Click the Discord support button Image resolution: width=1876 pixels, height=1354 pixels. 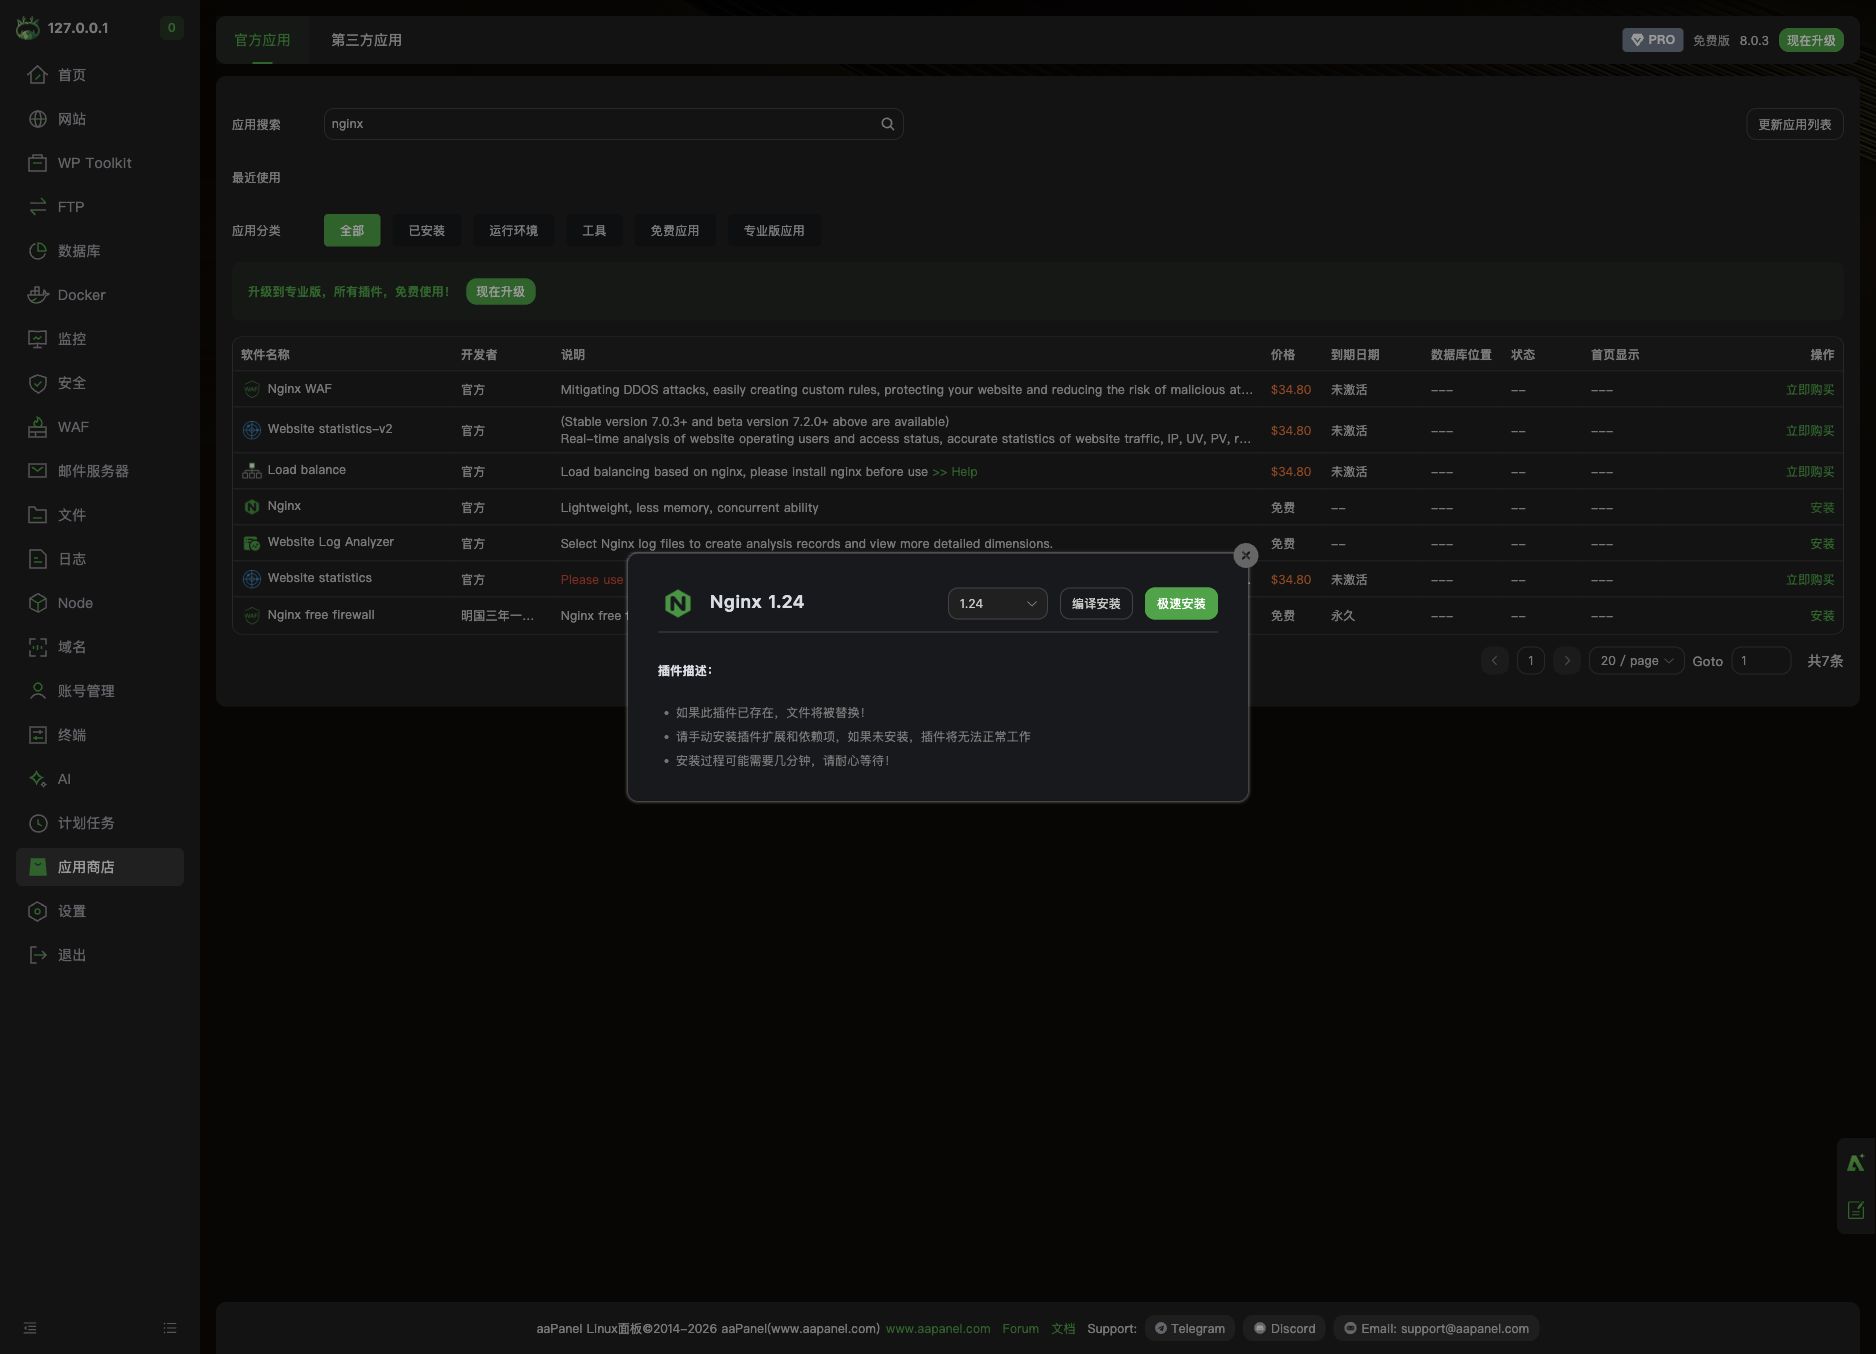1285,1329
